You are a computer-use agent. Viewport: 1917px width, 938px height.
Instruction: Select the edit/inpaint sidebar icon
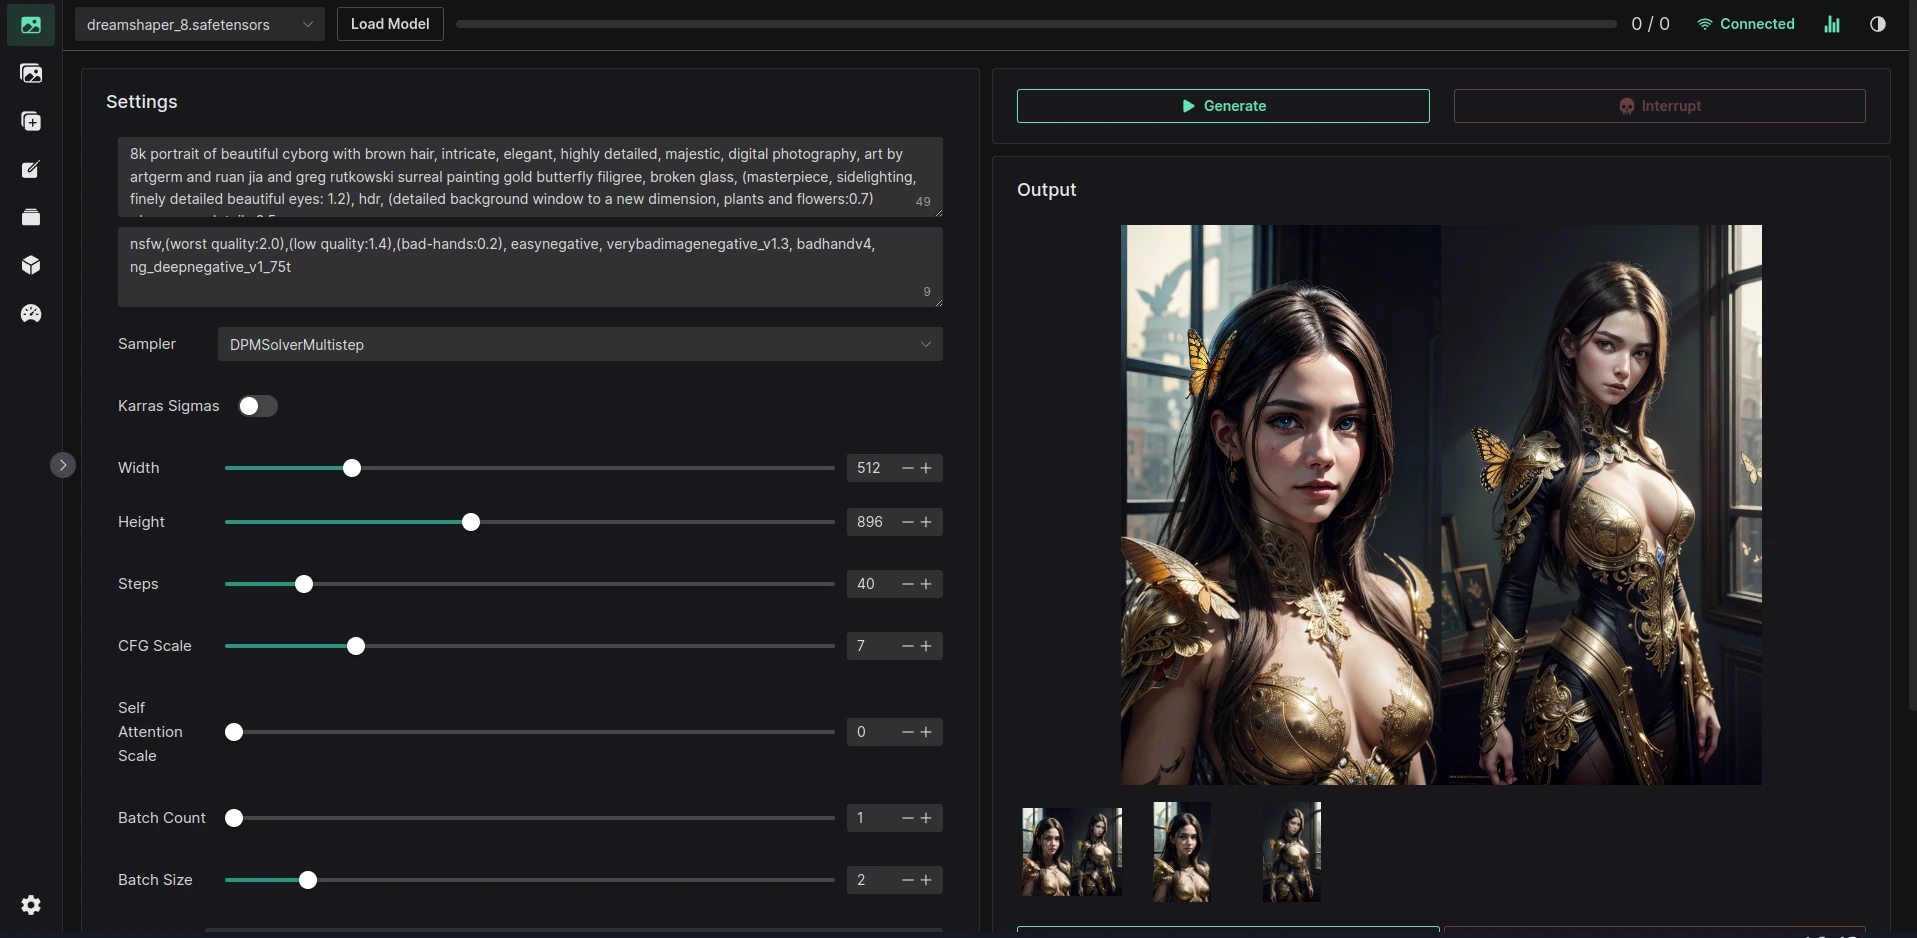(x=31, y=169)
